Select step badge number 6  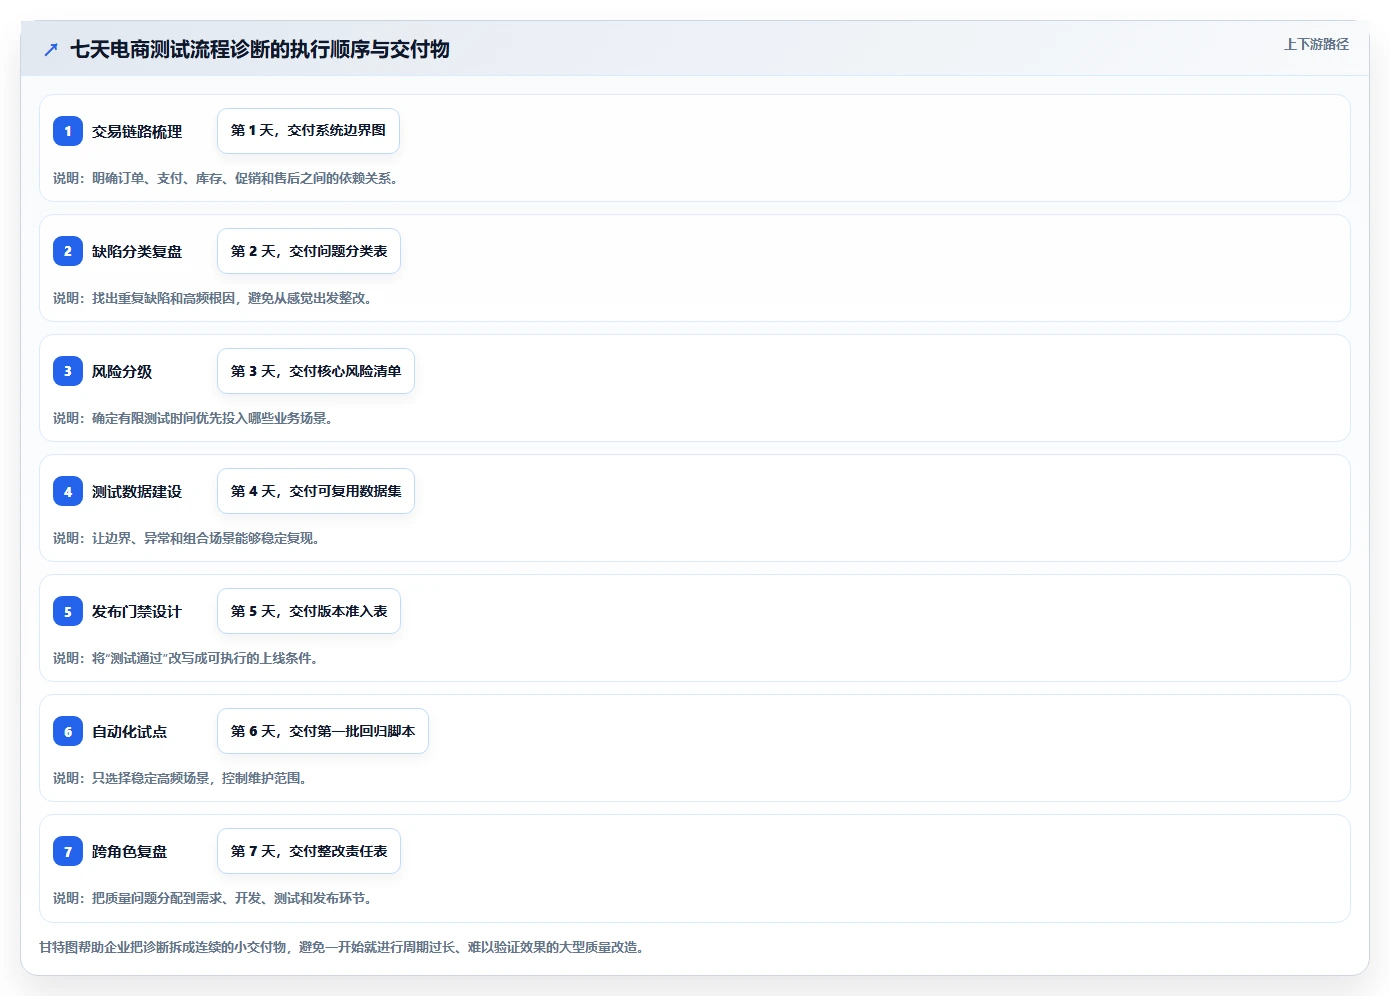click(68, 731)
